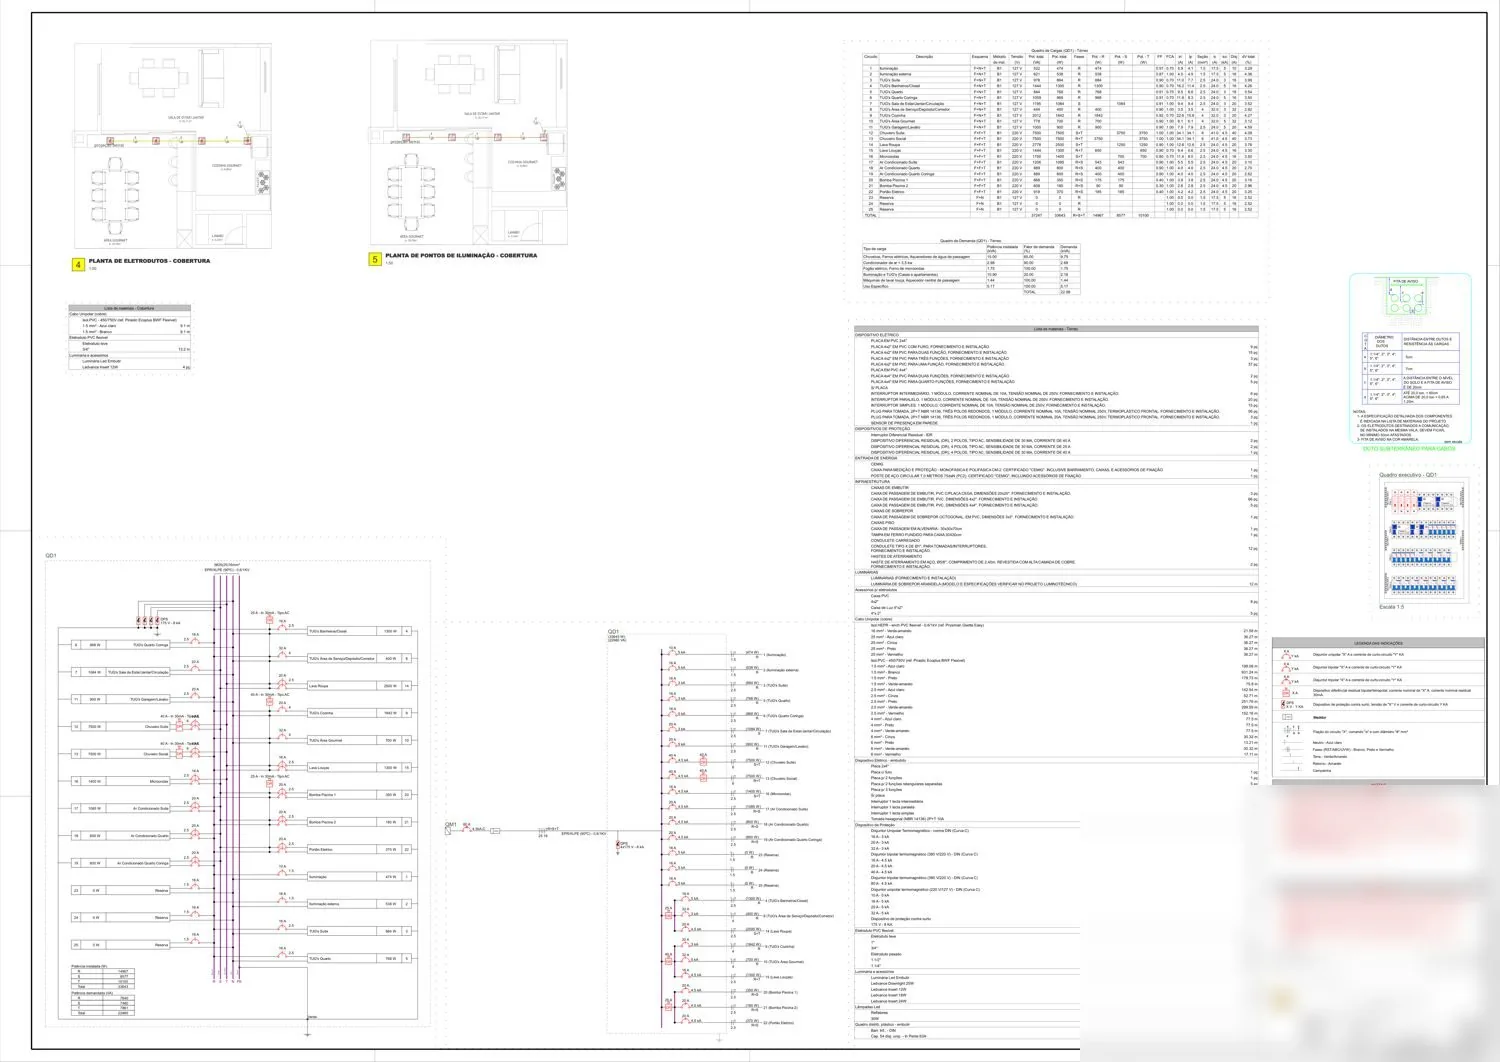Click the "TOTAL" row label in load table
Image resolution: width=1500 pixels, height=1062 pixels.
click(870, 215)
